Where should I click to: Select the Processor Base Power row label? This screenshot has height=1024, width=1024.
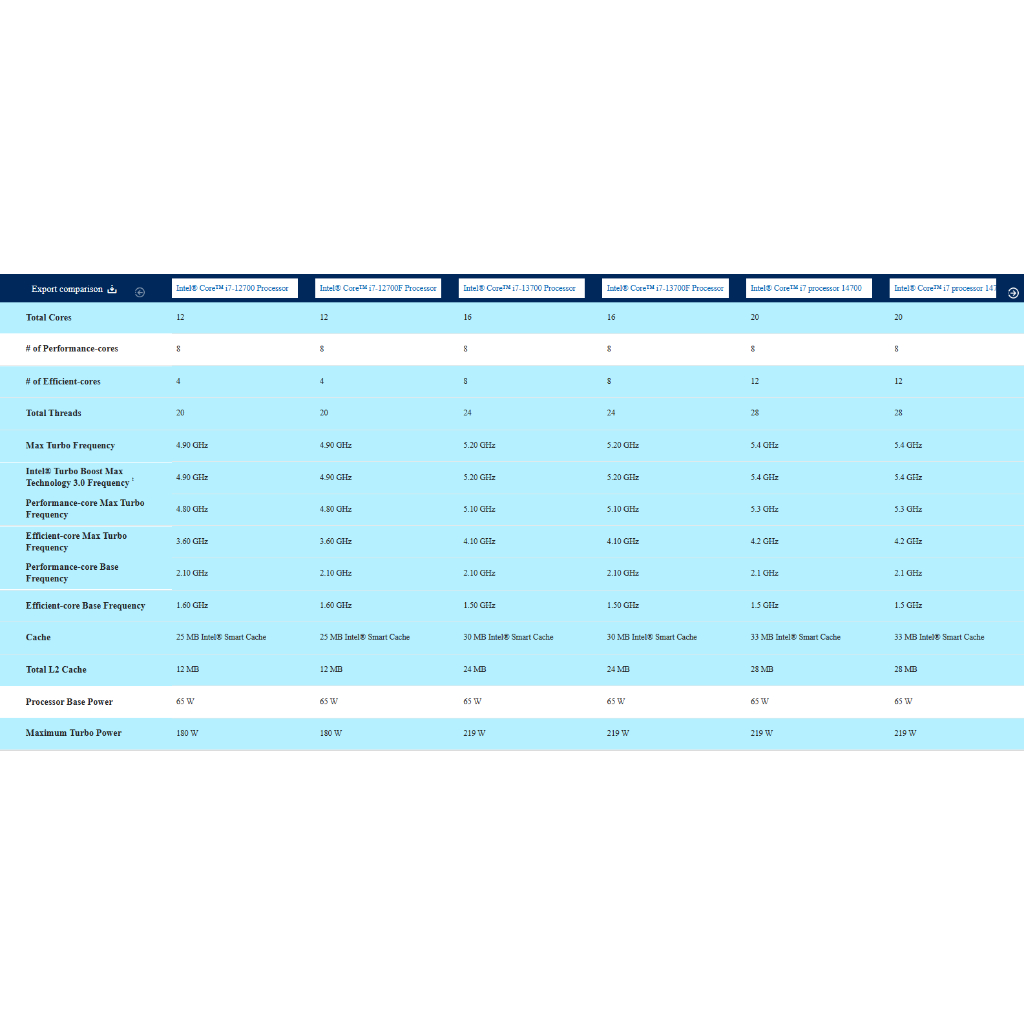(69, 701)
